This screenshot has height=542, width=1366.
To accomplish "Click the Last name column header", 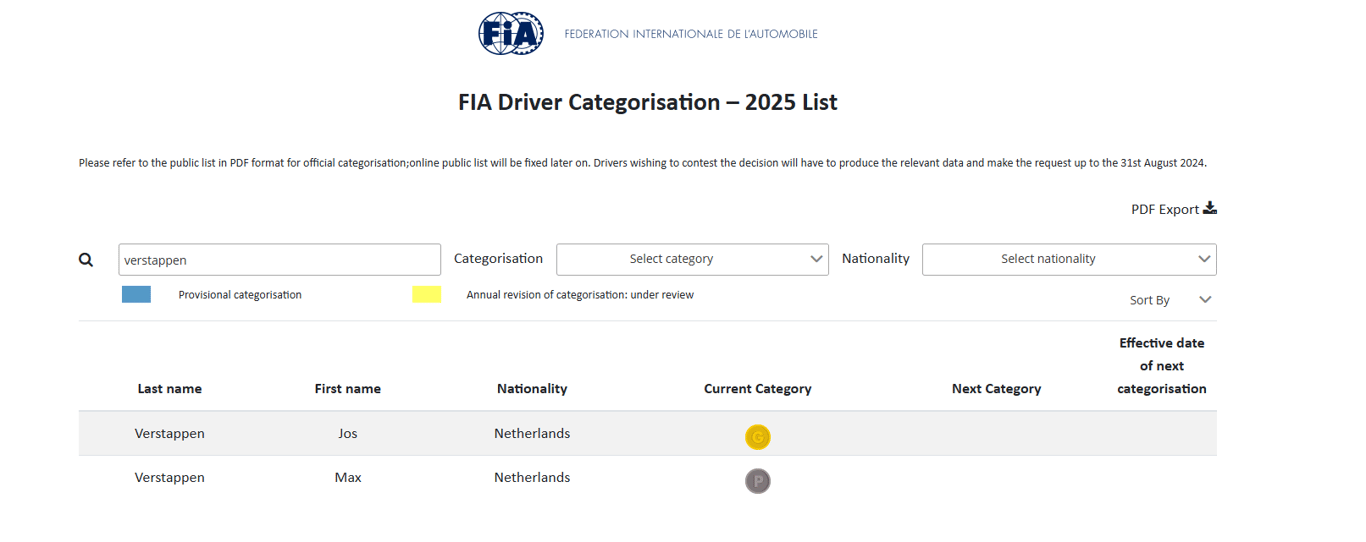I will pyautogui.click(x=170, y=389).
